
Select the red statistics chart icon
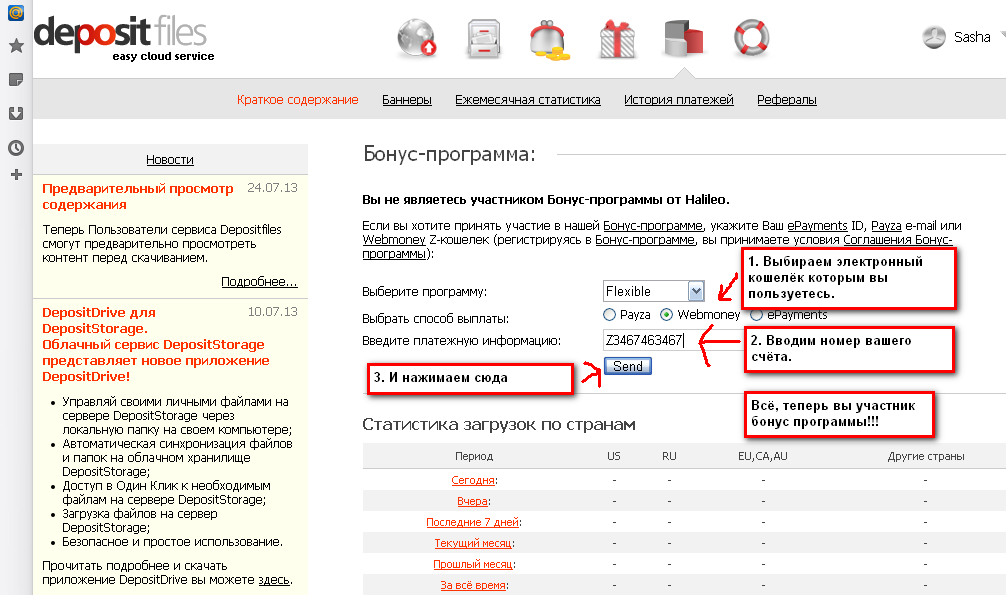coord(684,38)
